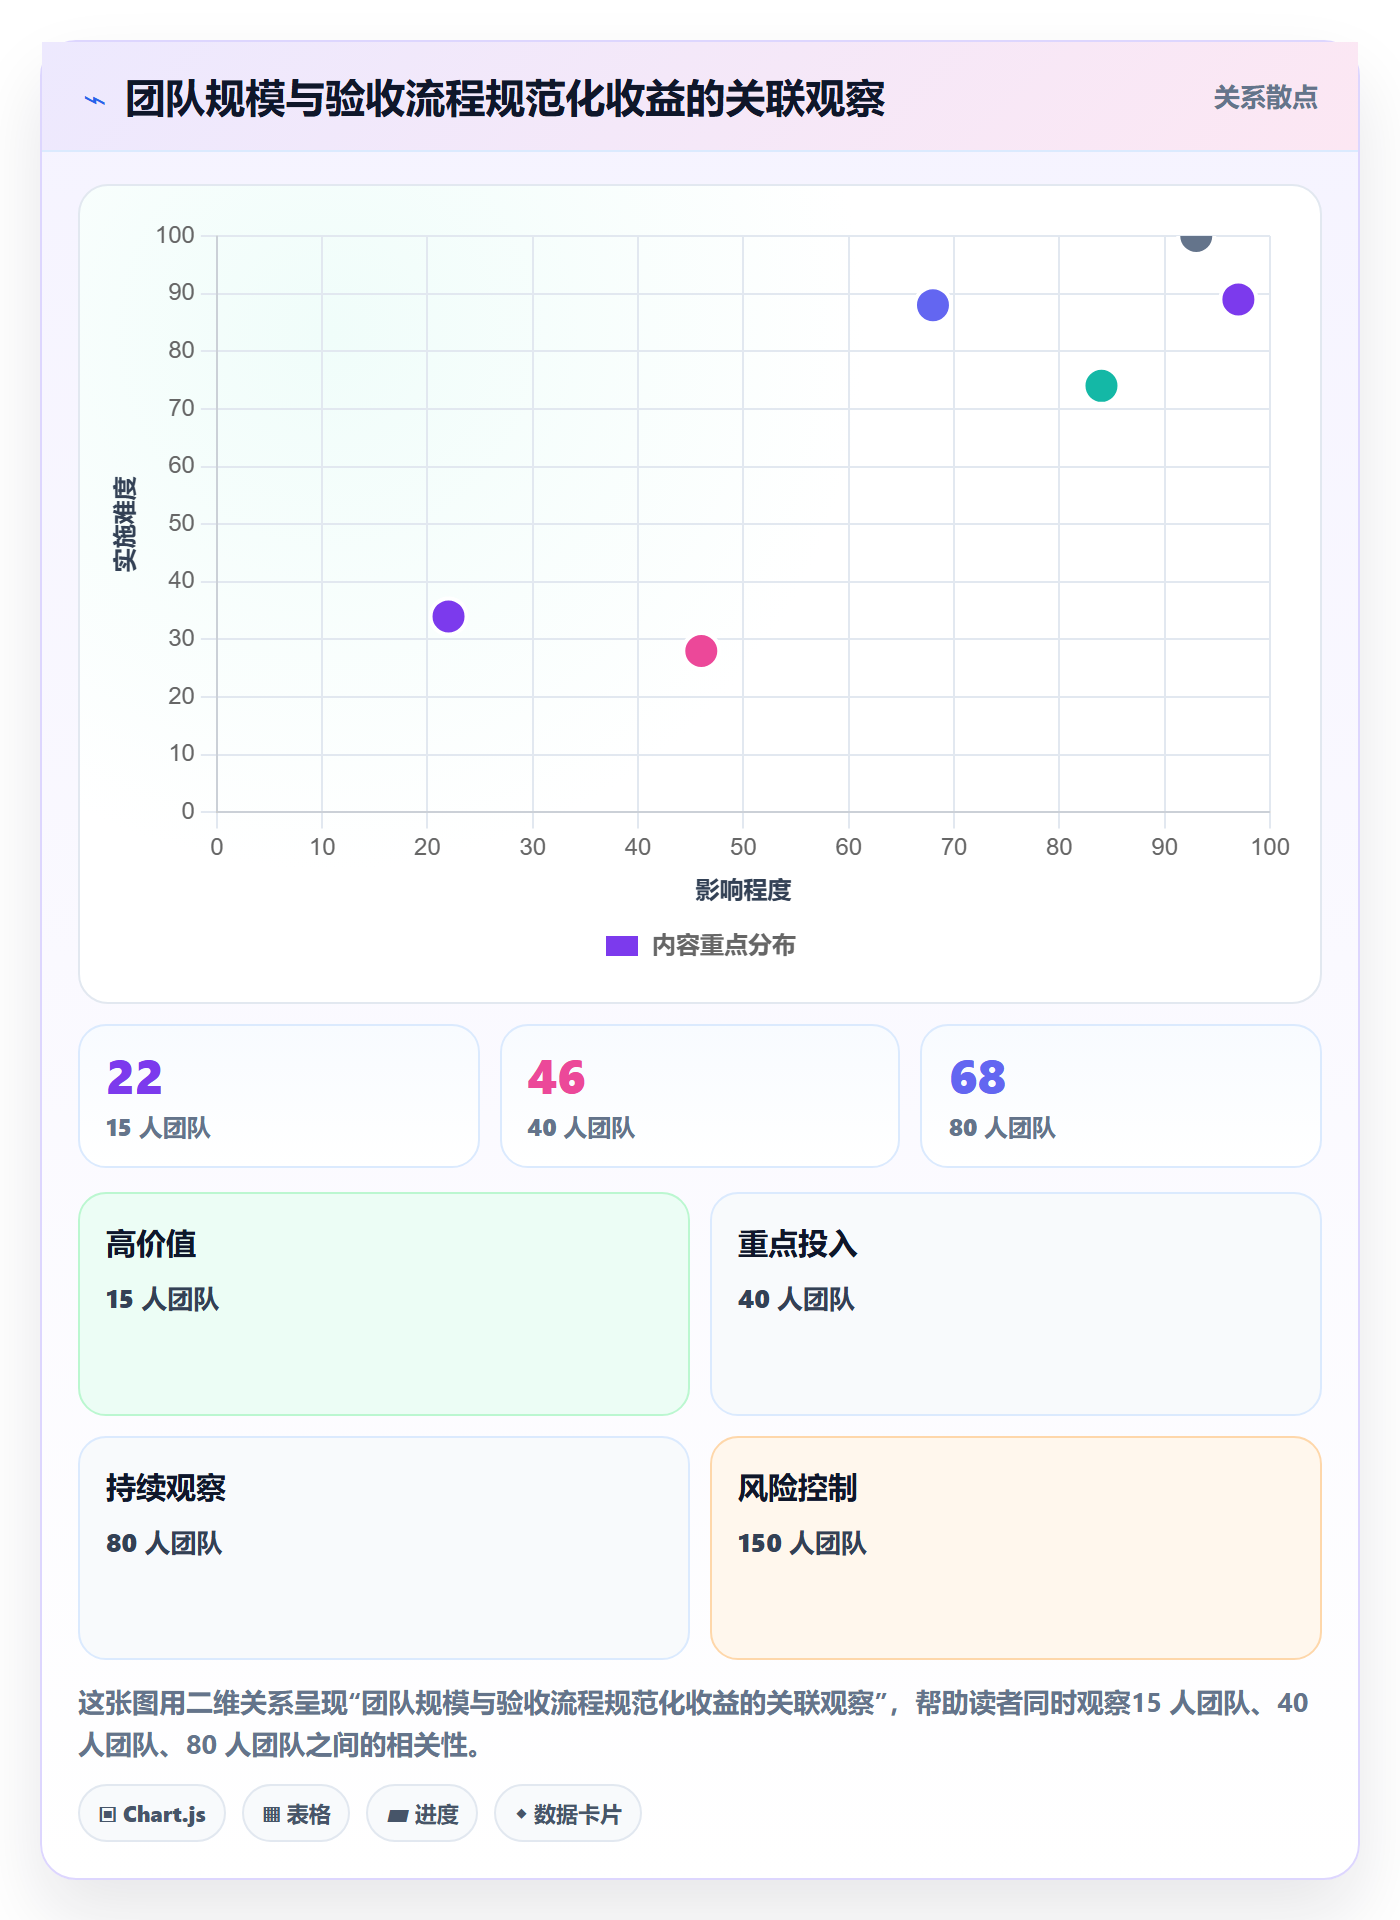Click the description paragraph starting 这张图用二维关系呈现
Screen dimensions: 1400x1920
click(x=694, y=1723)
